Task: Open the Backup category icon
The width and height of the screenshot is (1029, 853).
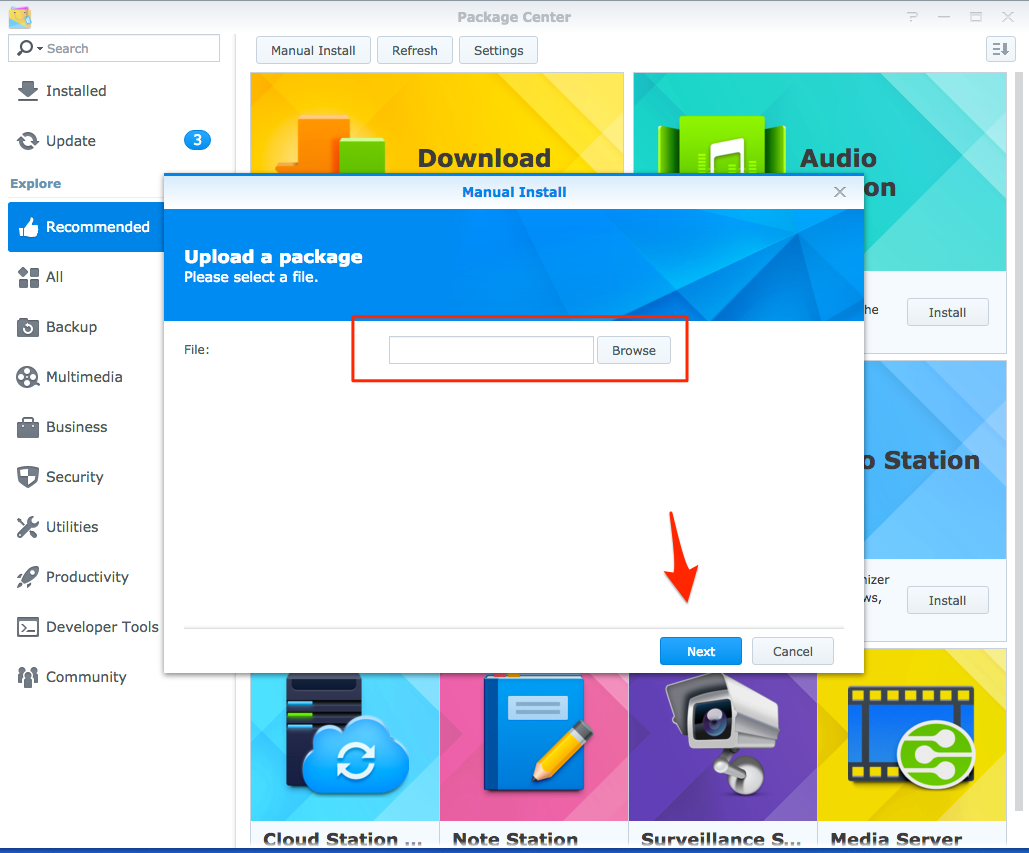Action: click(x=30, y=327)
